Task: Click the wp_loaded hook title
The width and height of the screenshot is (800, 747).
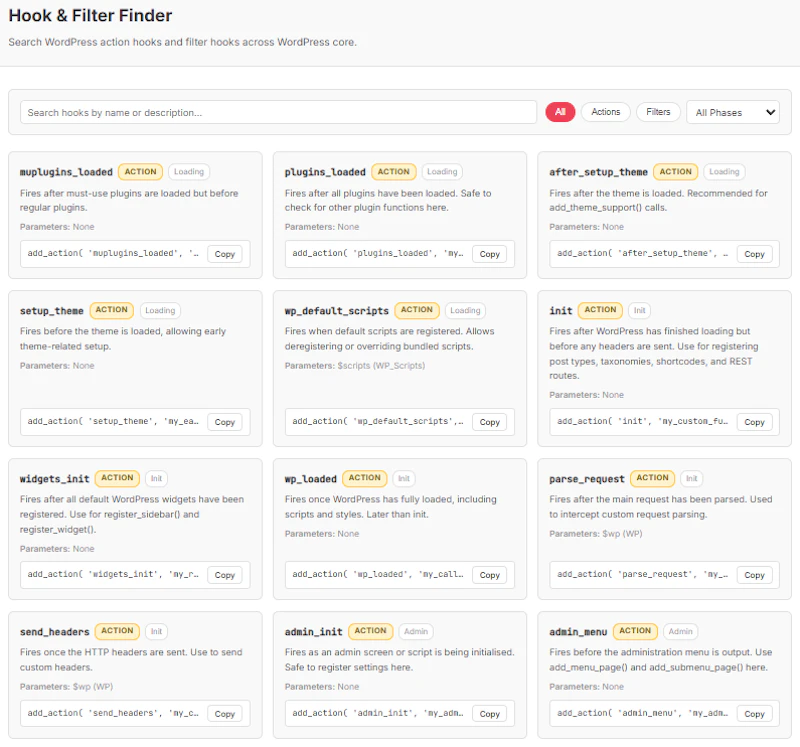Action: 311,479
